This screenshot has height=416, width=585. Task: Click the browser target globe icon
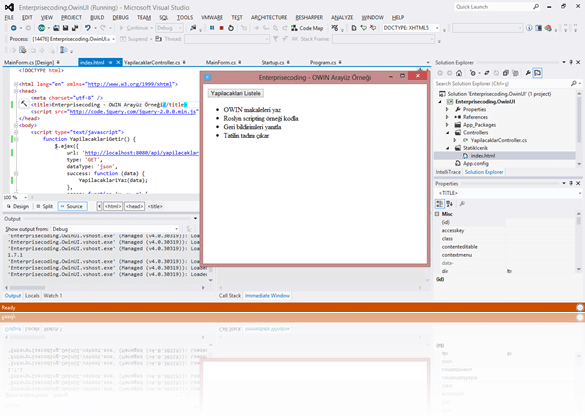[41, 28]
